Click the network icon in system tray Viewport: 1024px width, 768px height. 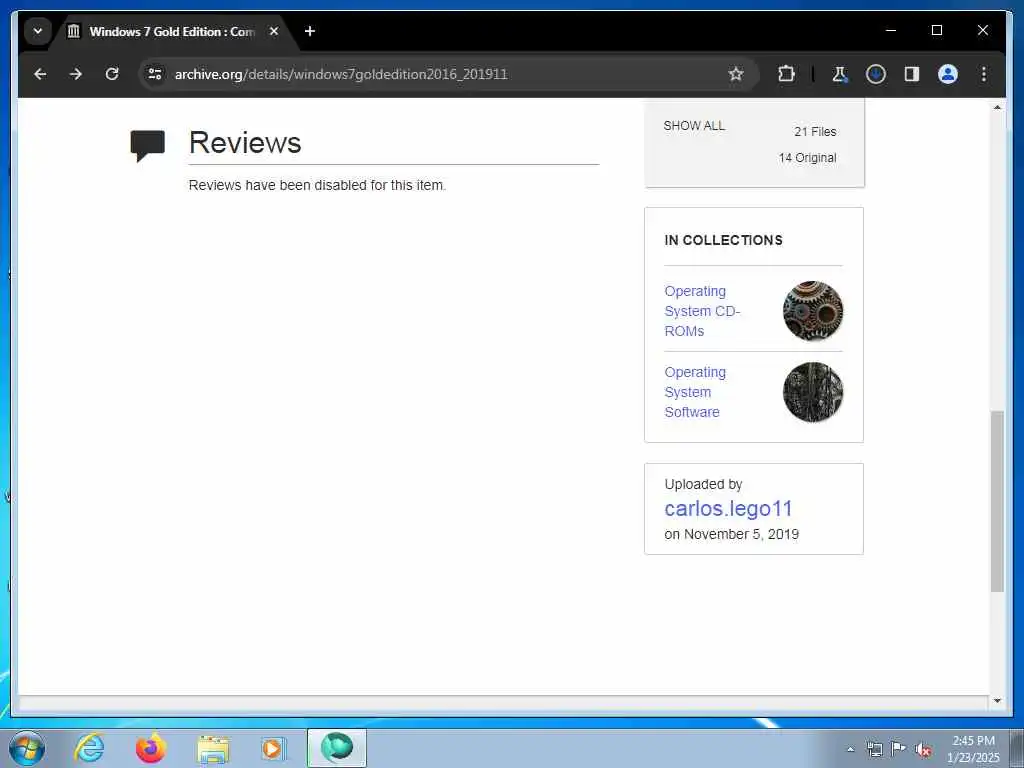(874, 749)
